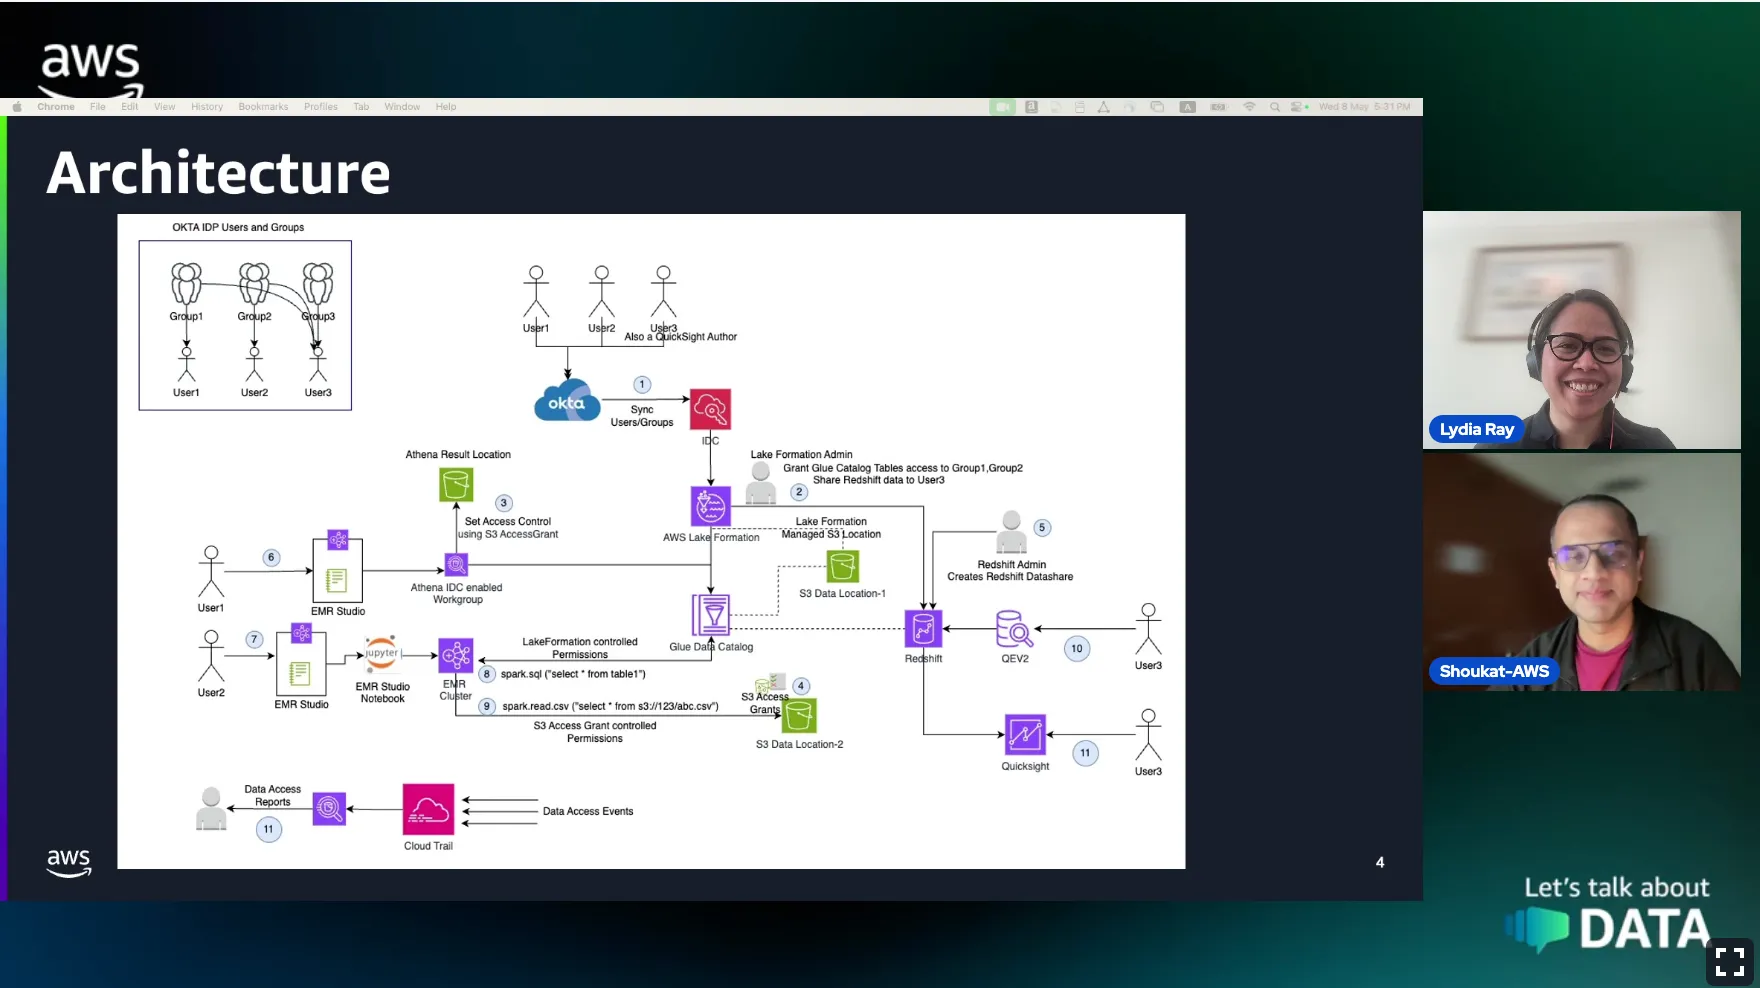This screenshot has width=1760, height=988.
Task: Select the Athena IDC enabled Workgroup icon
Action: 456,565
